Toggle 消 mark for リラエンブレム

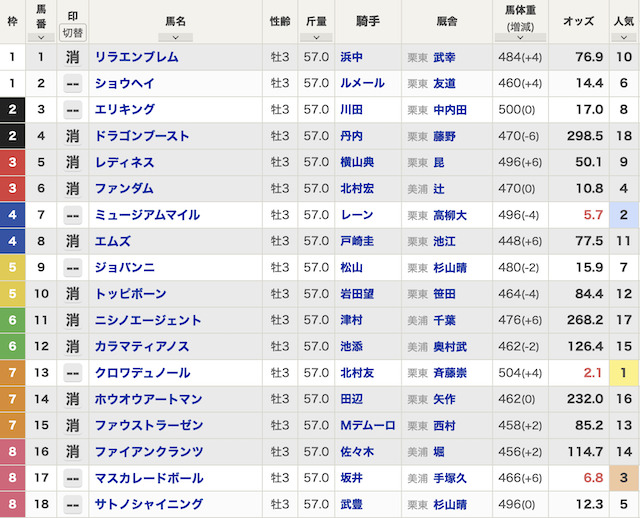pyautogui.click(x=73, y=57)
